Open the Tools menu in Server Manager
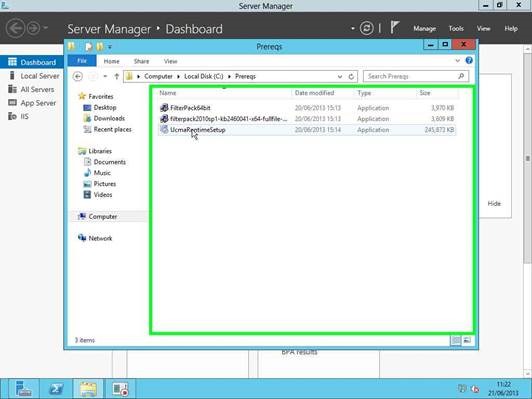Image resolution: width=532 pixels, height=399 pixels. coord(456,28)
